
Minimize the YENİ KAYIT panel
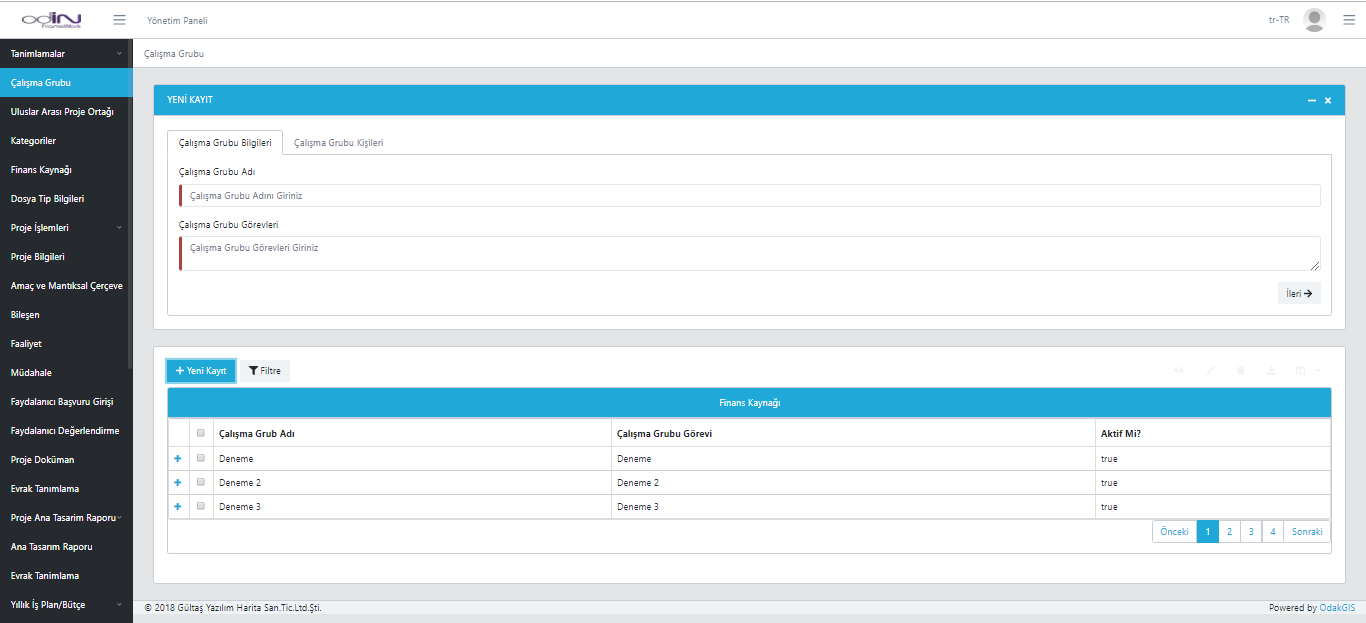tap(1311, 101)
